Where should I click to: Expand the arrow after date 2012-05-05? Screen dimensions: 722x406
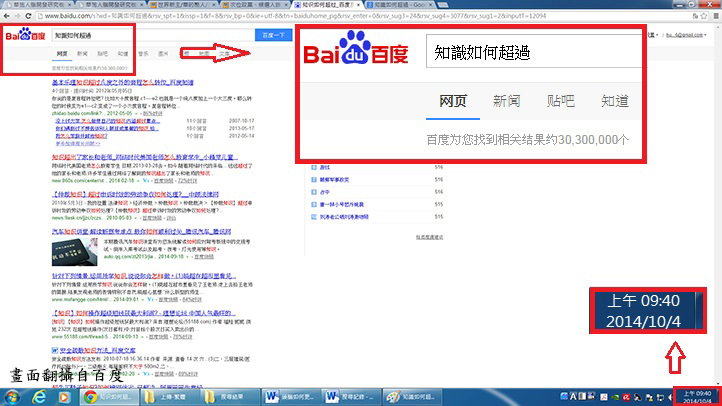(x=137, y=113)
